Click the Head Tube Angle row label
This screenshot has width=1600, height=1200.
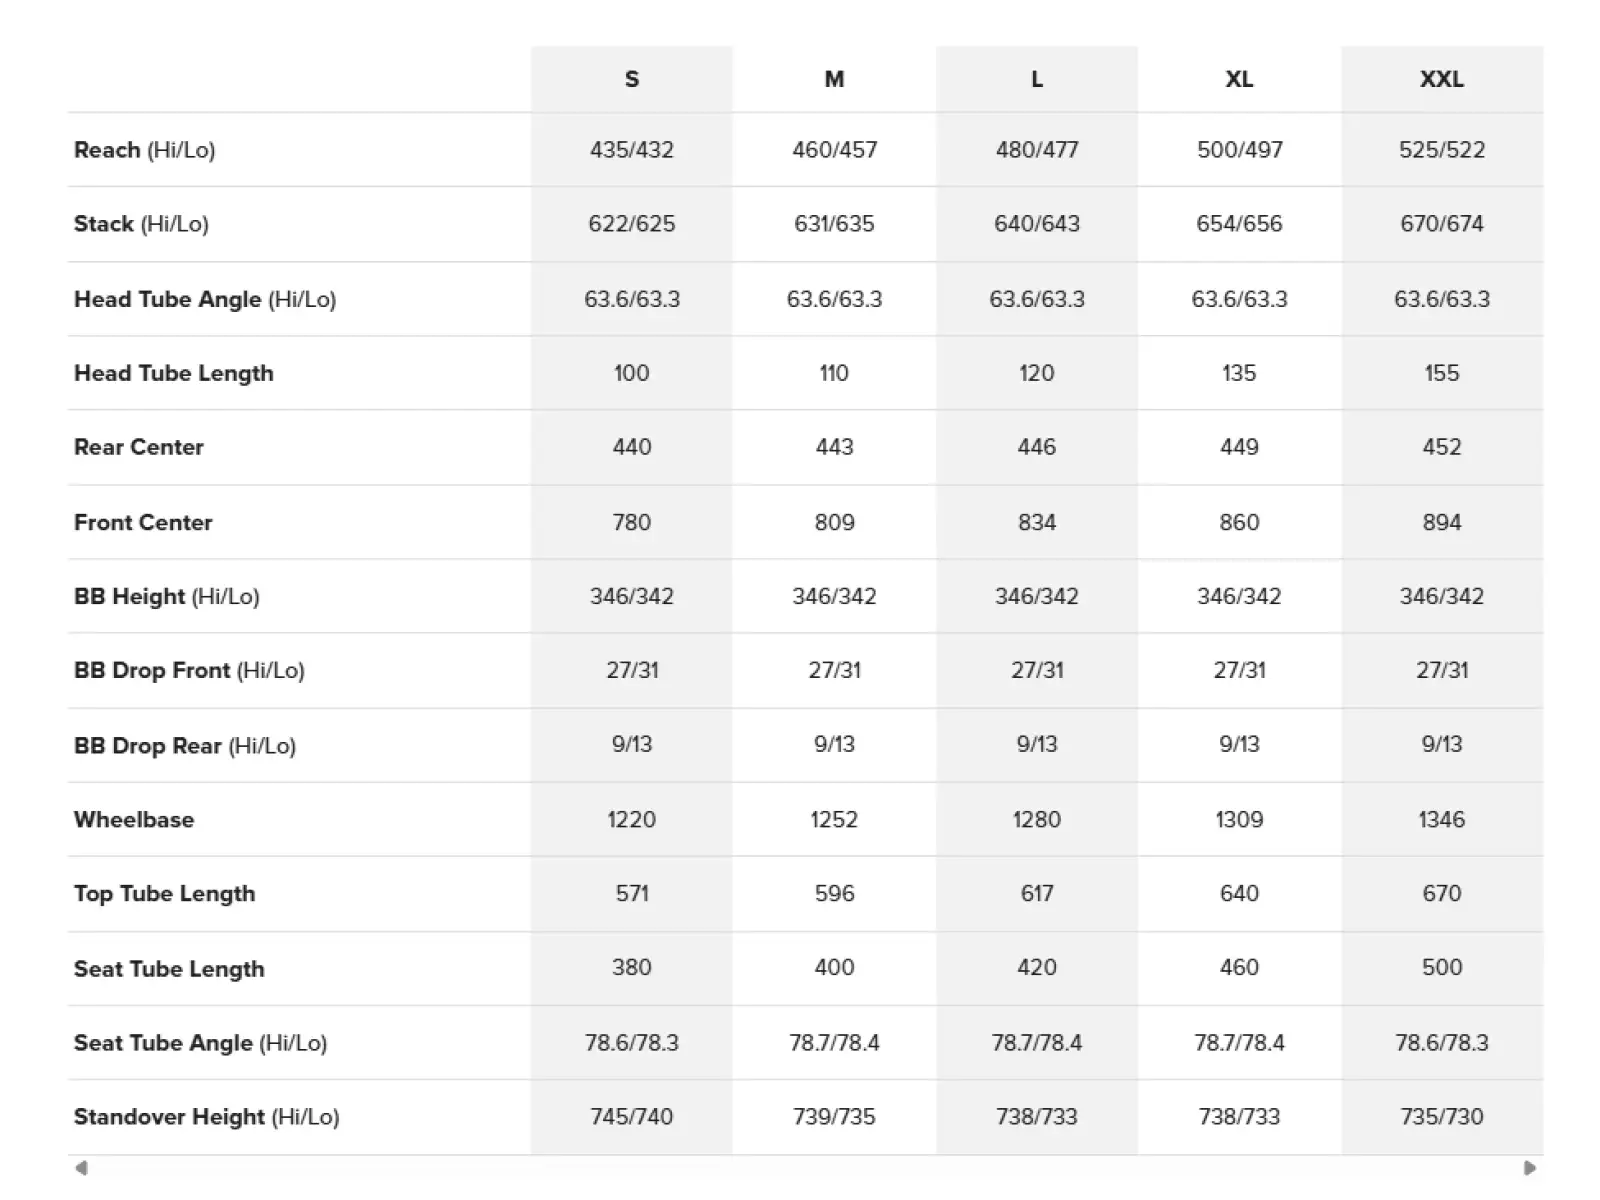click(x=205, y=299)
